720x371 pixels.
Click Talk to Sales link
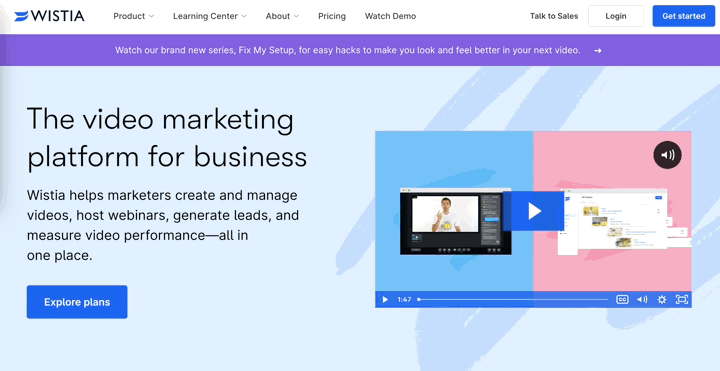tap(554, 16)
